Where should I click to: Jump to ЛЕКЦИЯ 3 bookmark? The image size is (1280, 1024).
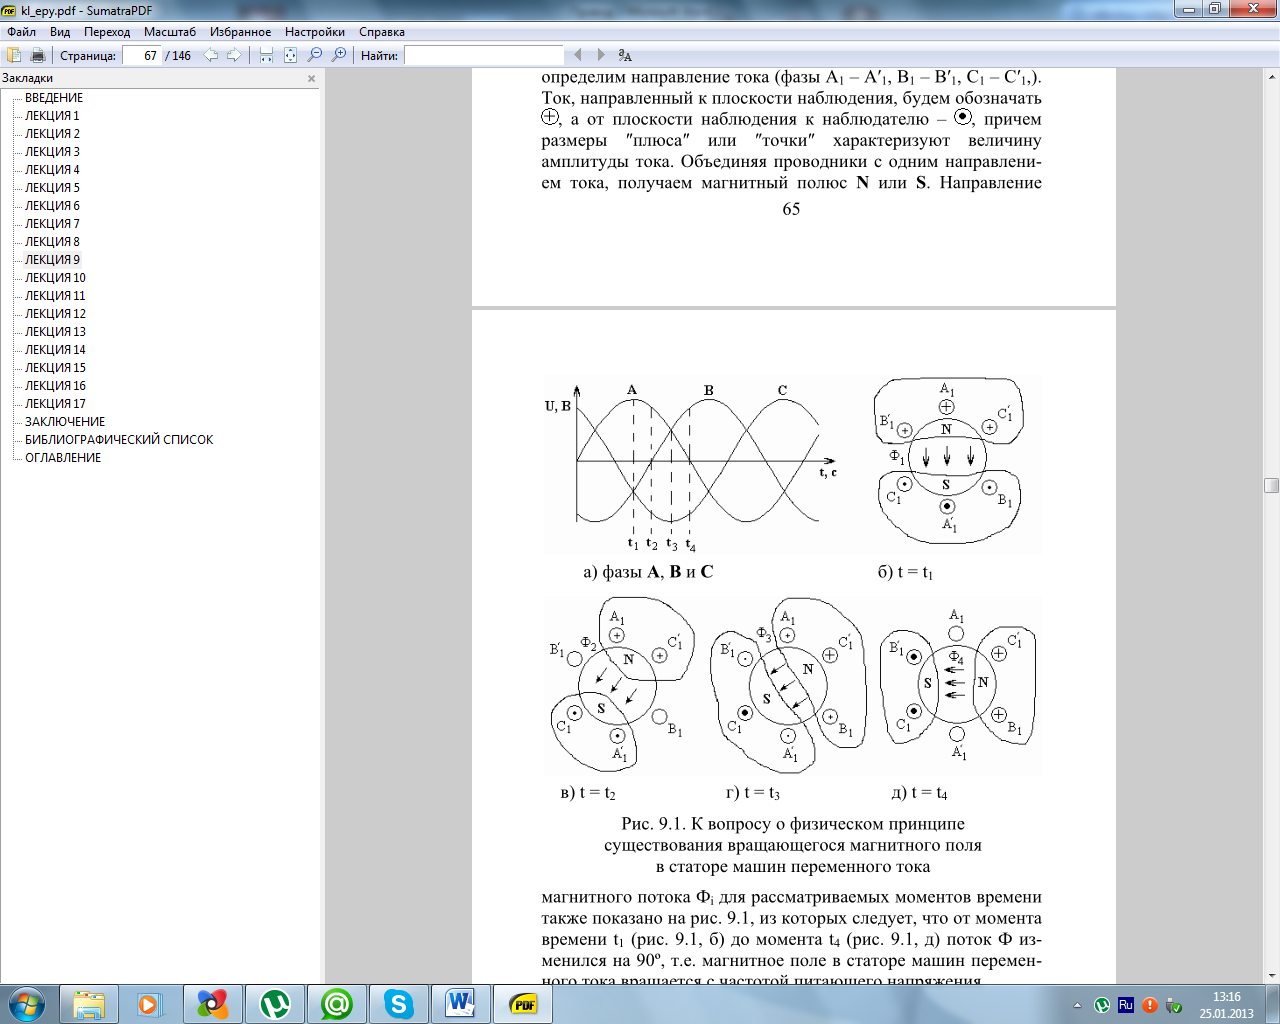[x=52, y=152]
